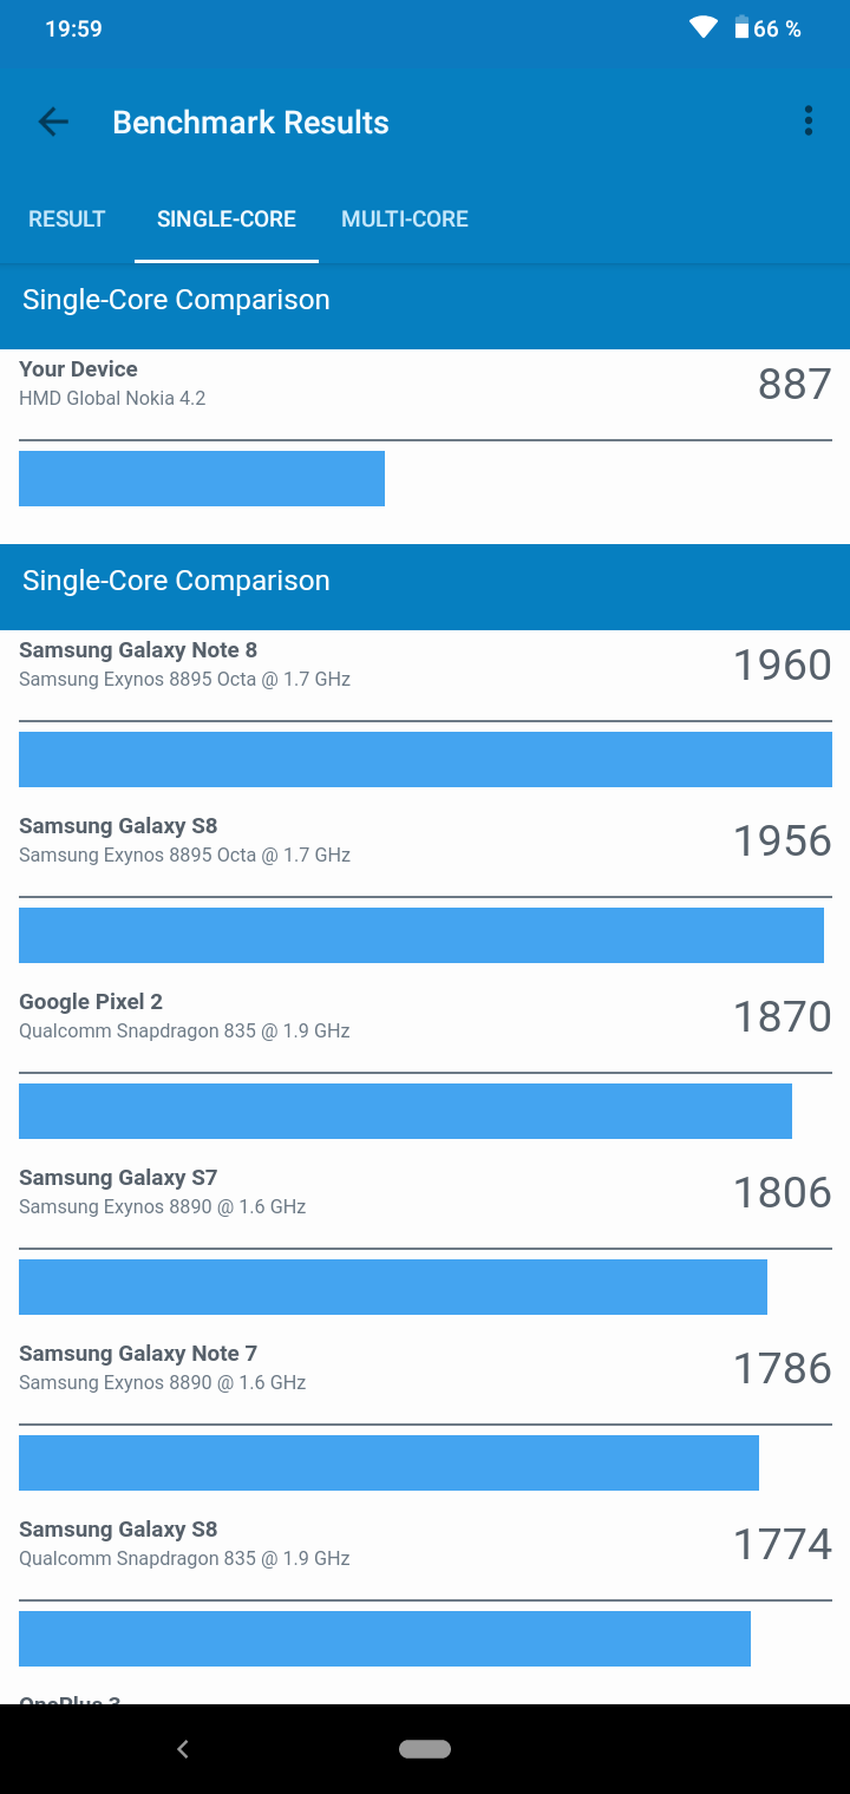850x1794 pixels.
Task: Tap the Benchmark Results title
Action: point(250,122)
